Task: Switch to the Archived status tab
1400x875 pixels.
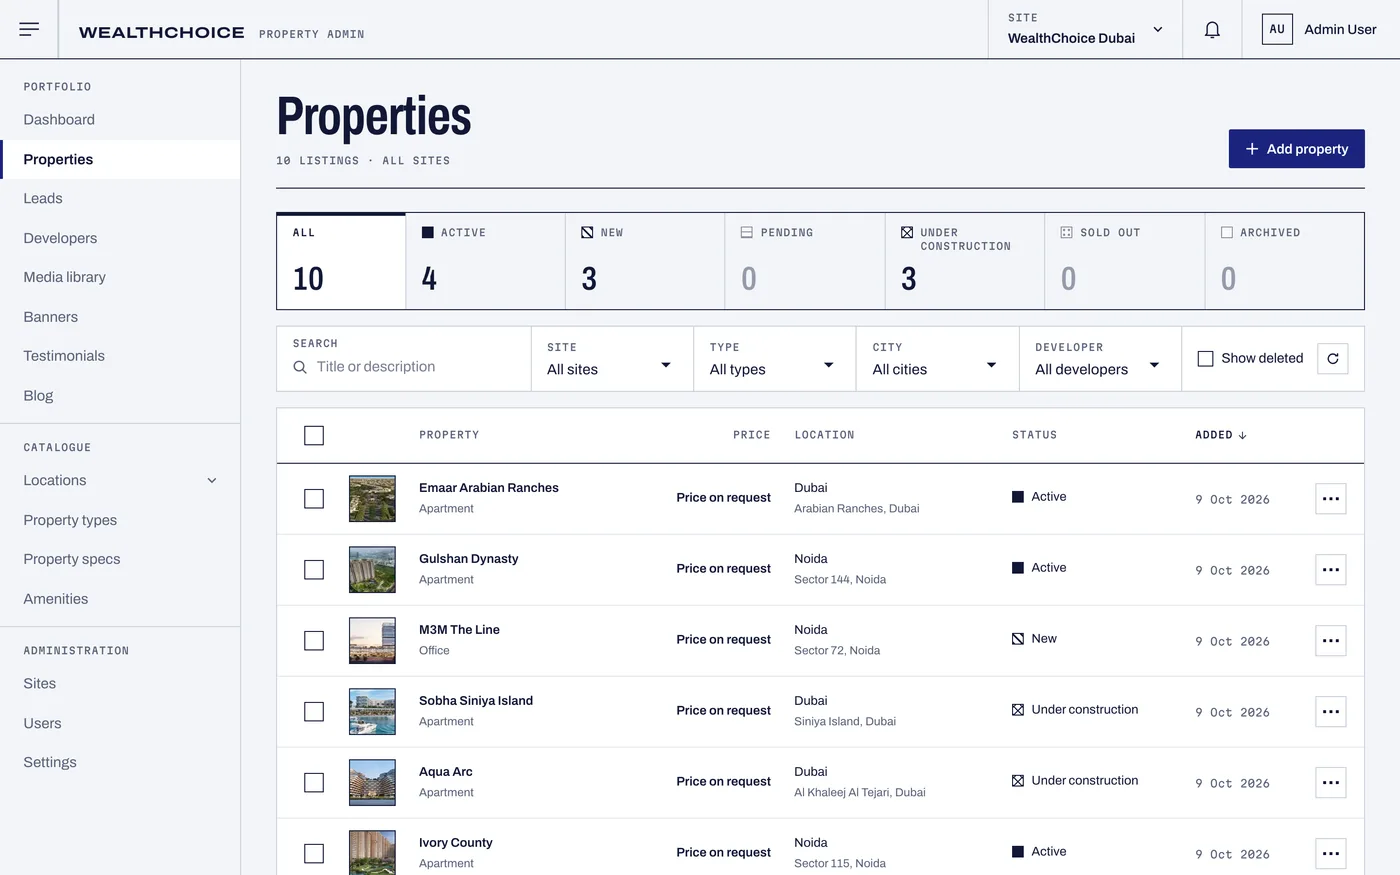Action: pyautogui.click(x=1284, y=261)
